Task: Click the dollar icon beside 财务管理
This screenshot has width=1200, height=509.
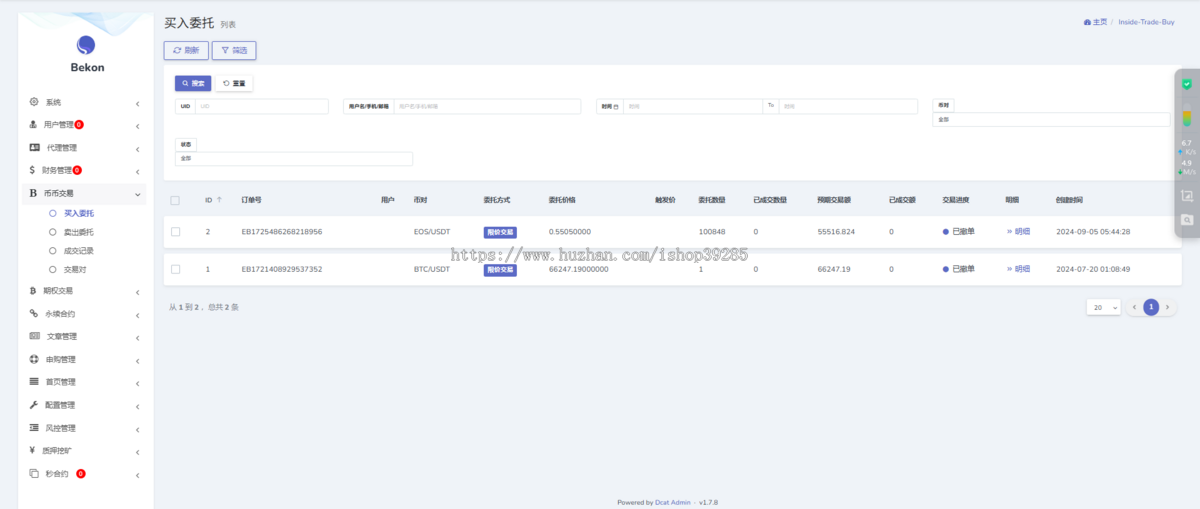Action: 33,170
